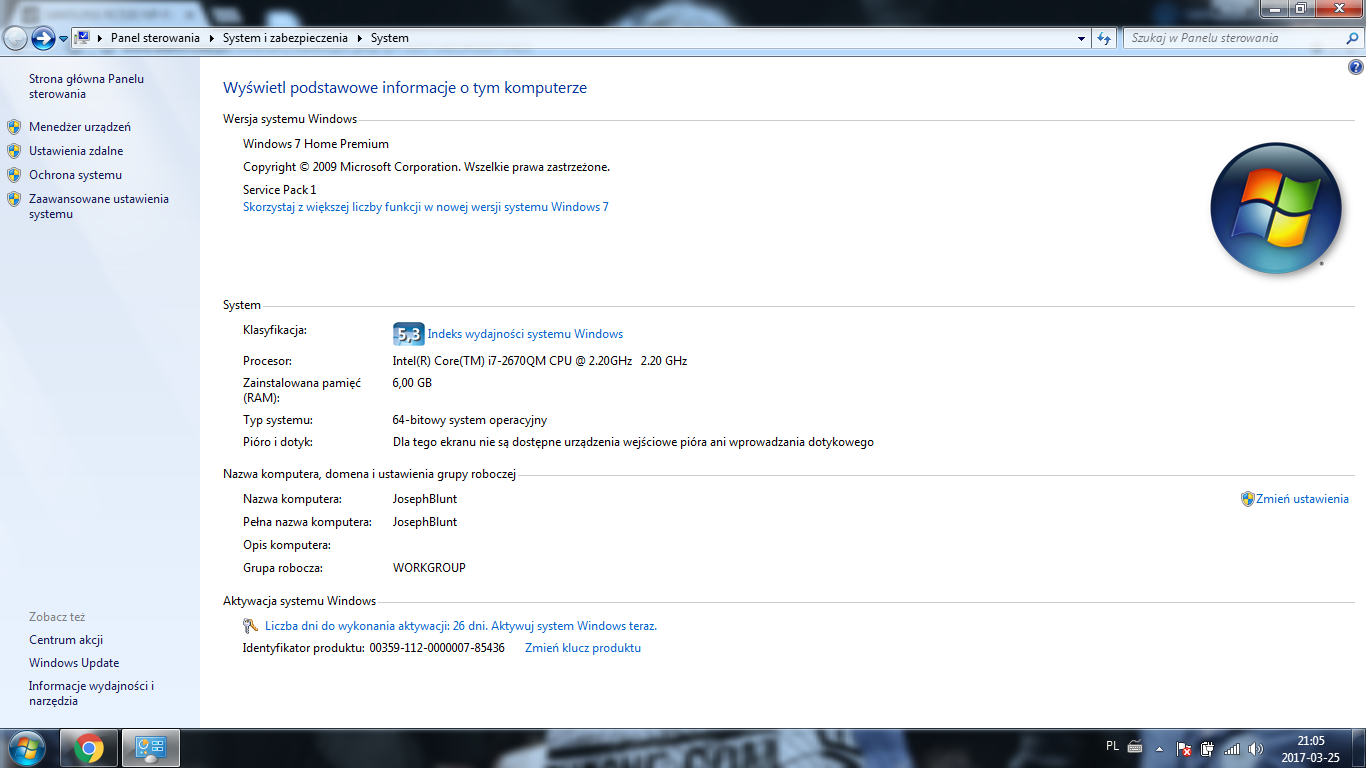Click the 5,3 performance index score badge
Screen dimensions: 1366x768
click(408, 334)
